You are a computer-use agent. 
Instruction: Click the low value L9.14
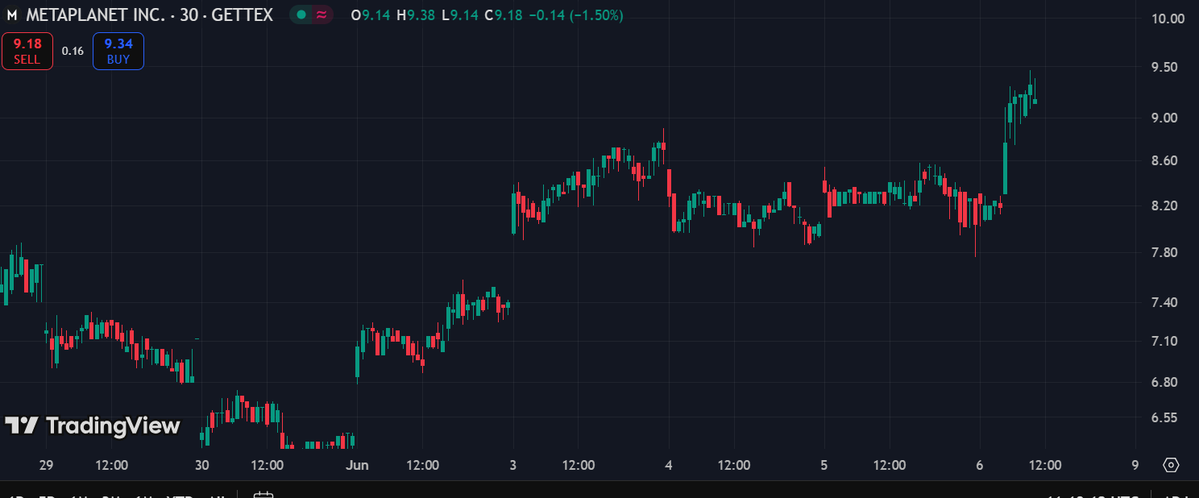[x=460, y=15]
